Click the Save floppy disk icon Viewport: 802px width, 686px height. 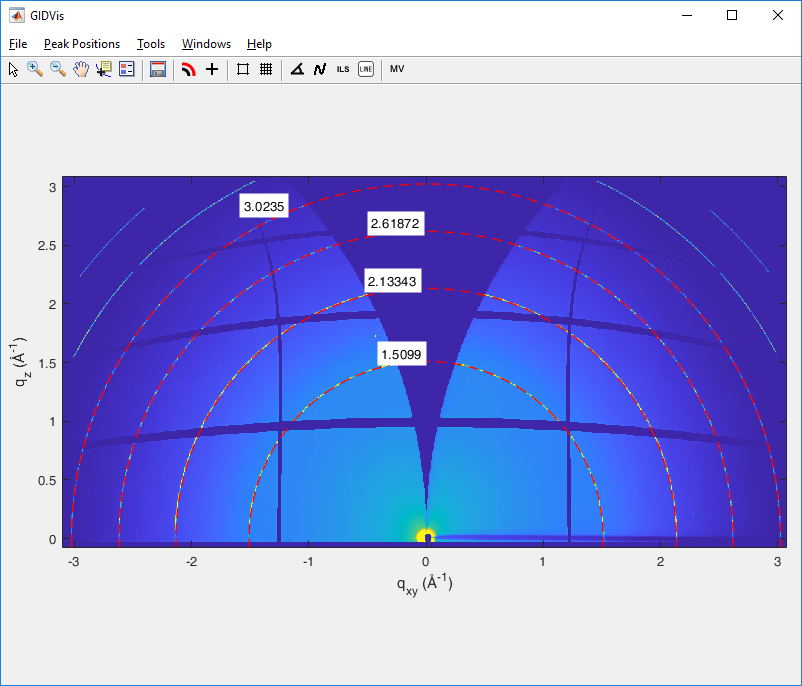[157, 69]
